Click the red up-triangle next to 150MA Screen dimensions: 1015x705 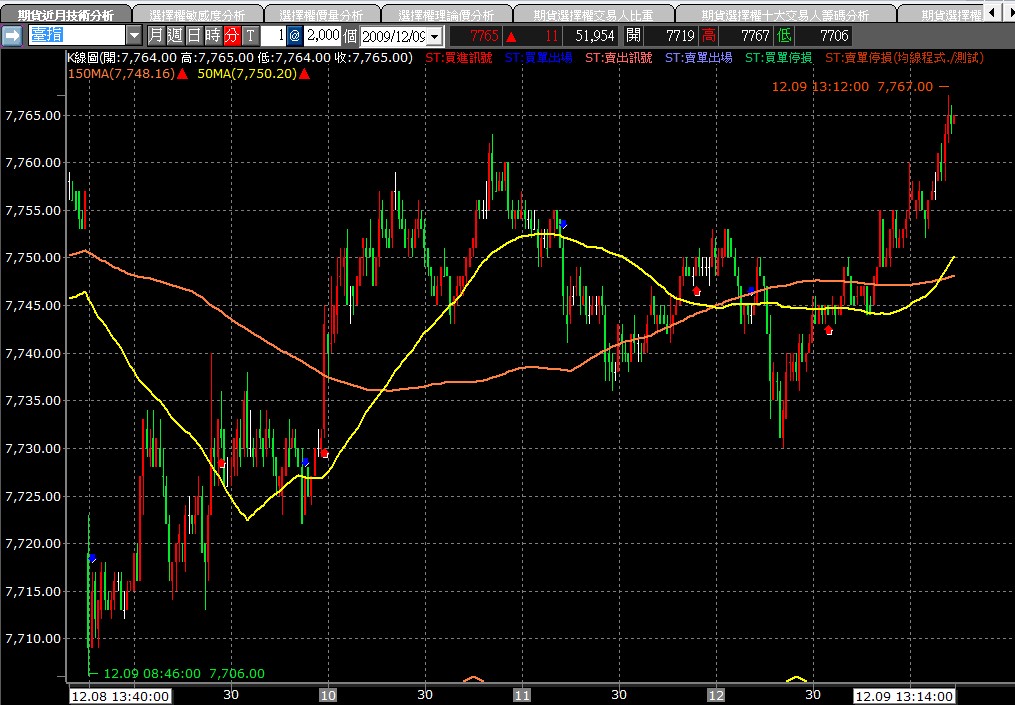coord(183,74)
